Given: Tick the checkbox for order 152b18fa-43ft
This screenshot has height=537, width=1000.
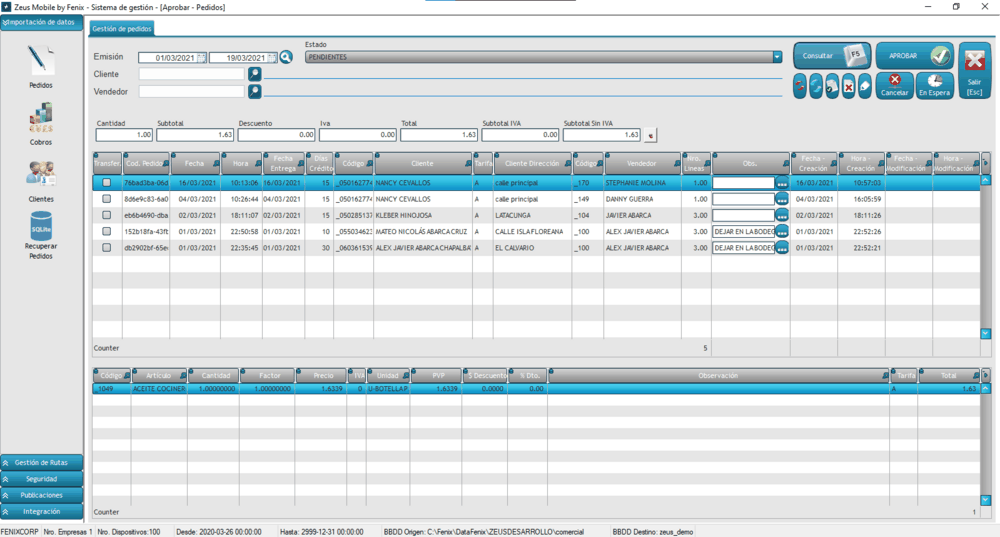Looking at the screenshot, I should point(107,232).
